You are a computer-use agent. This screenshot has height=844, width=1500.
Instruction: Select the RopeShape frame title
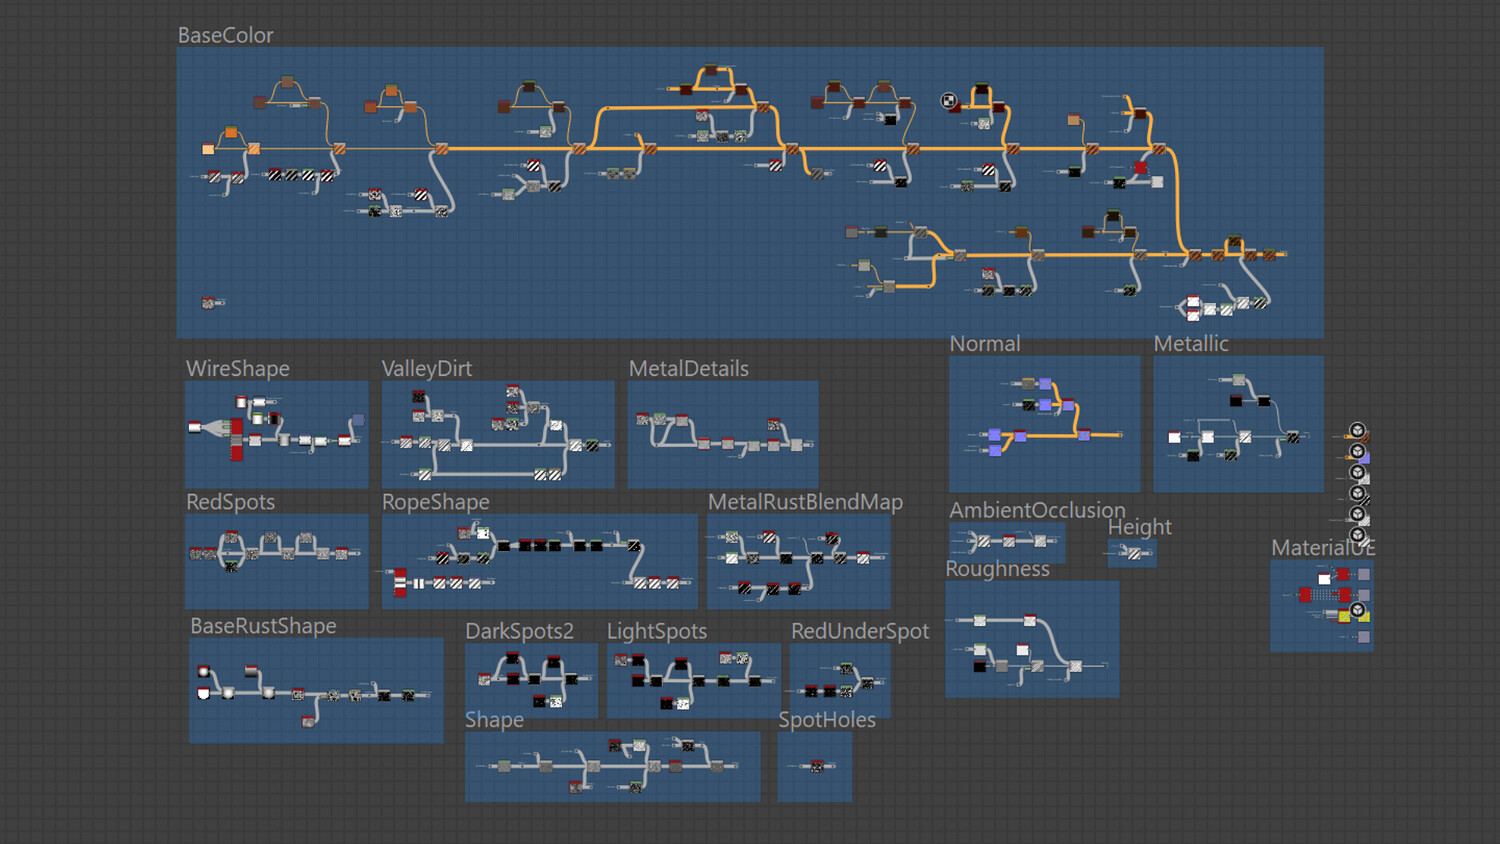coord(436,502)
